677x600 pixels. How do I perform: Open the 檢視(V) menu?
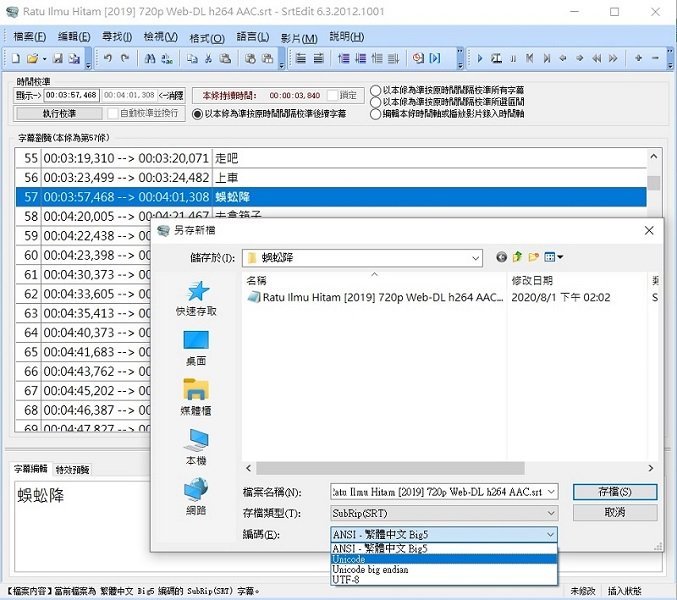click(x=161, y=37)
